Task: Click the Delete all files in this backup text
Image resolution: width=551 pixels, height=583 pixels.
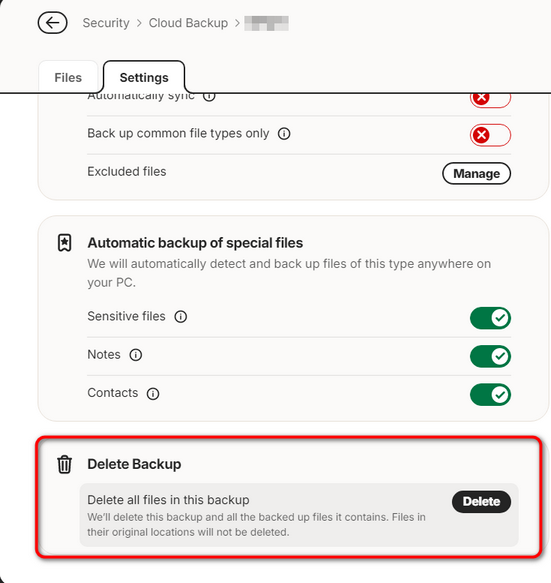Action: [168, 500]
